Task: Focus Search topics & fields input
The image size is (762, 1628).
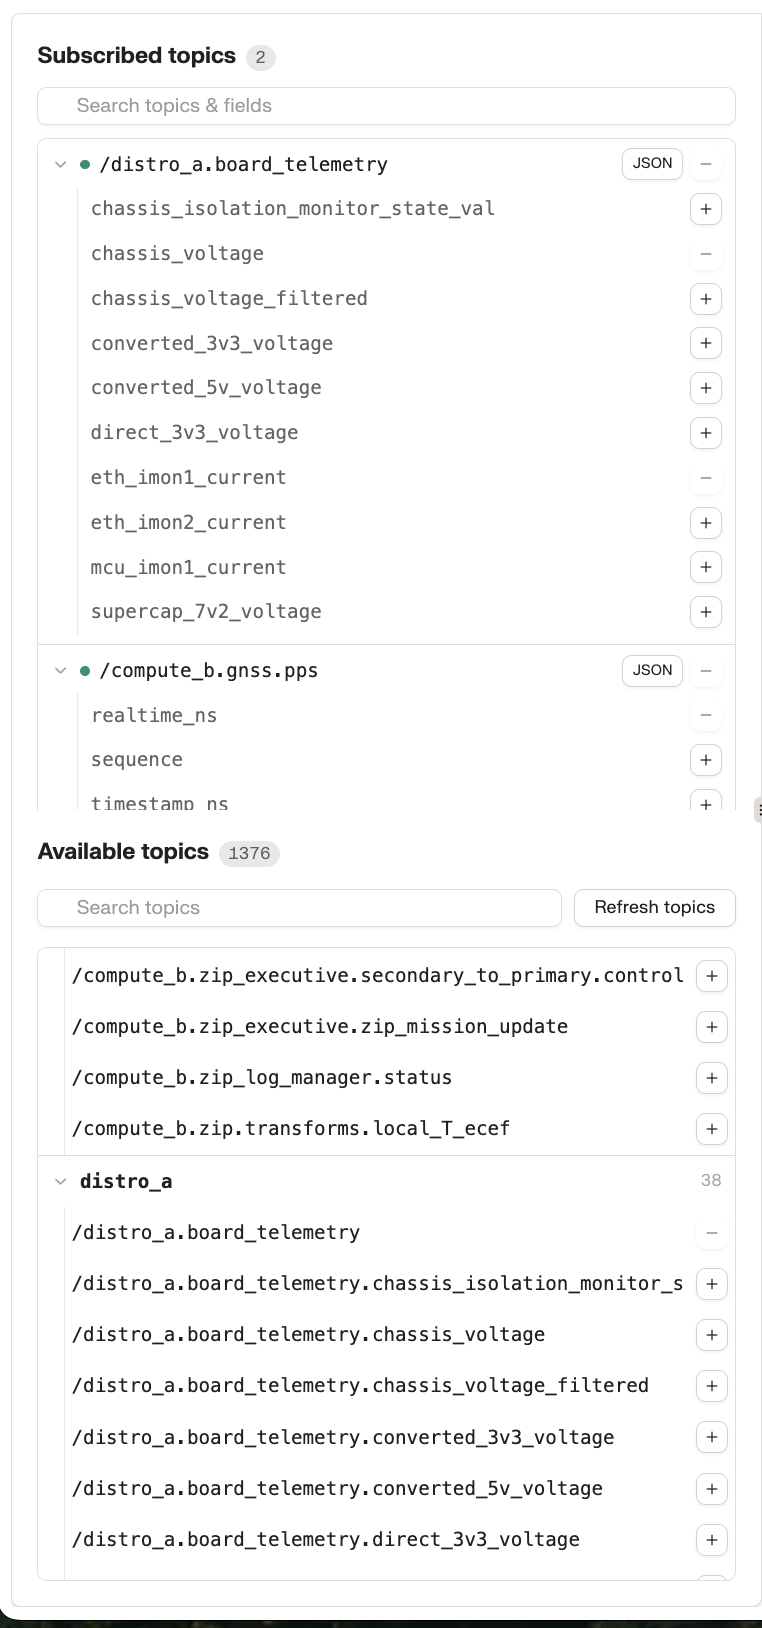Action: coord(386,106)
